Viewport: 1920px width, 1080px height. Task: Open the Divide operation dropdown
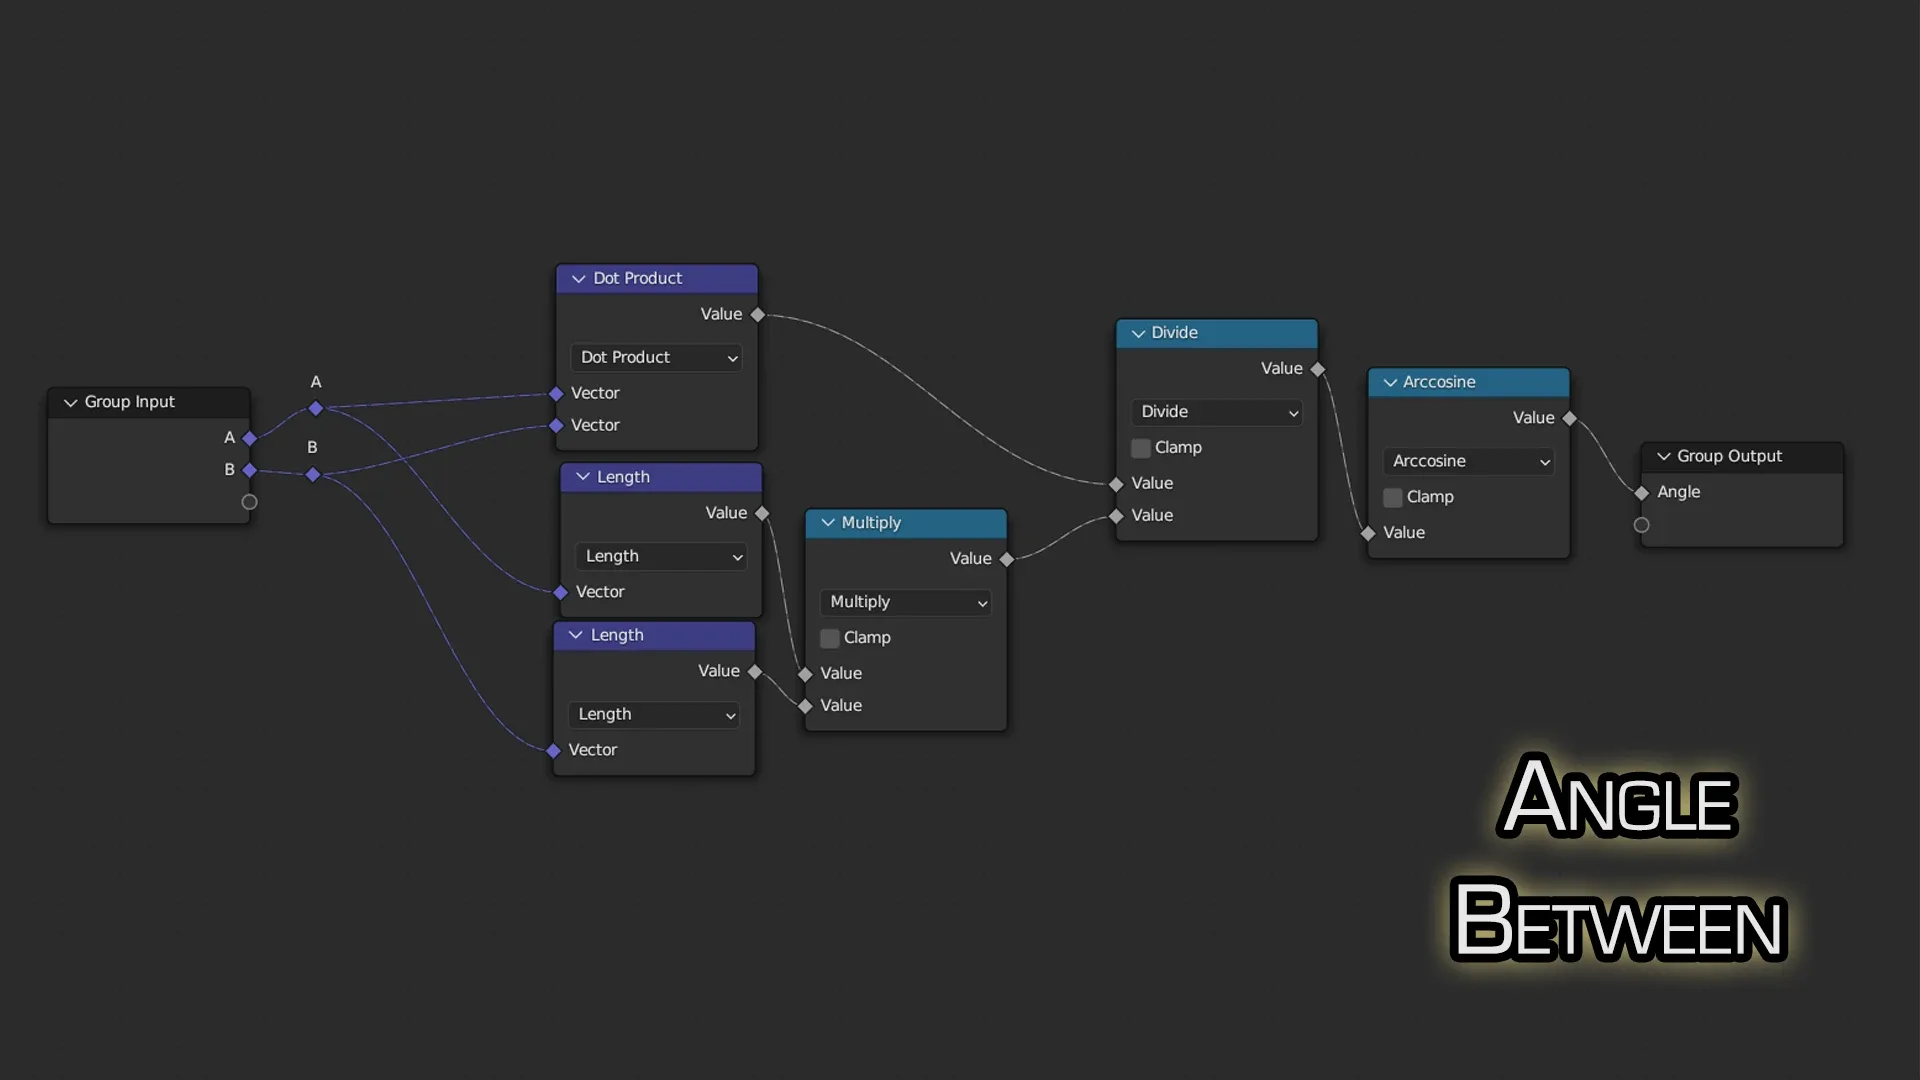(1217, 412)
